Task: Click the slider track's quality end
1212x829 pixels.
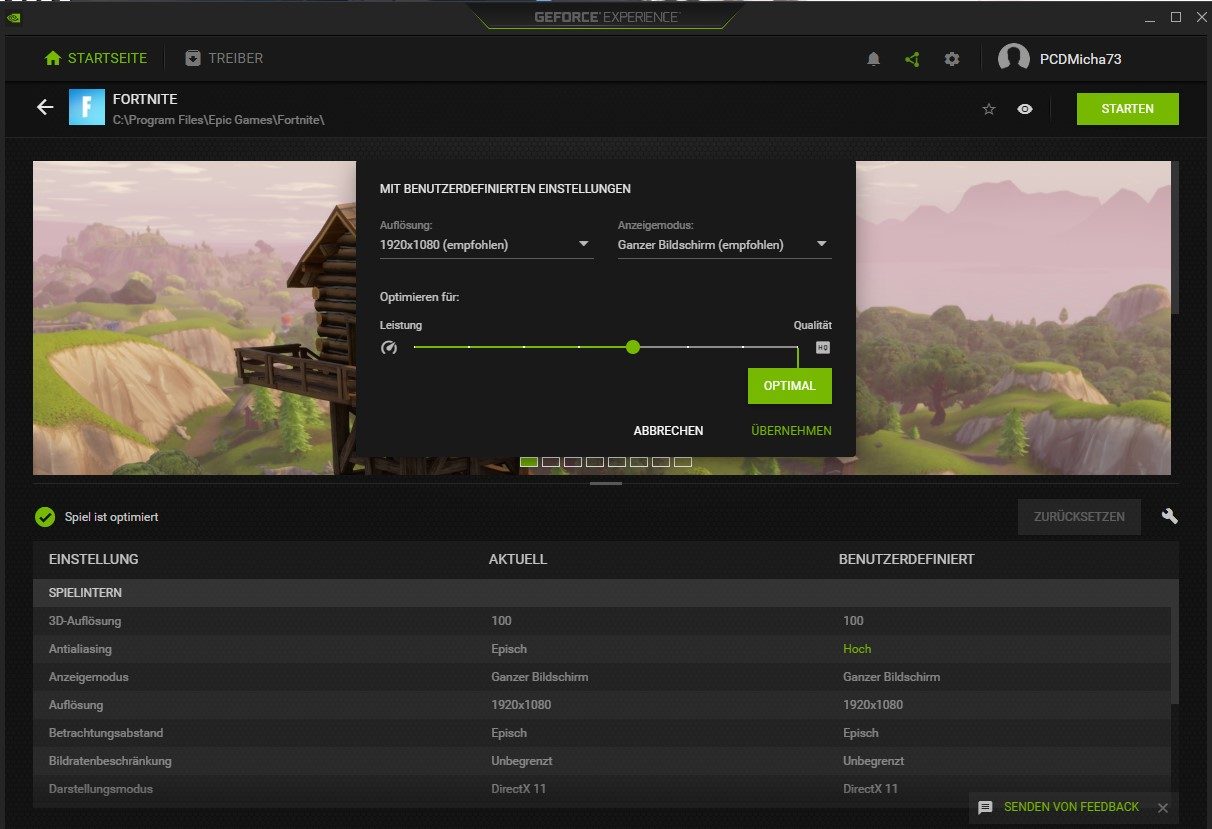Action: [796, 347]
